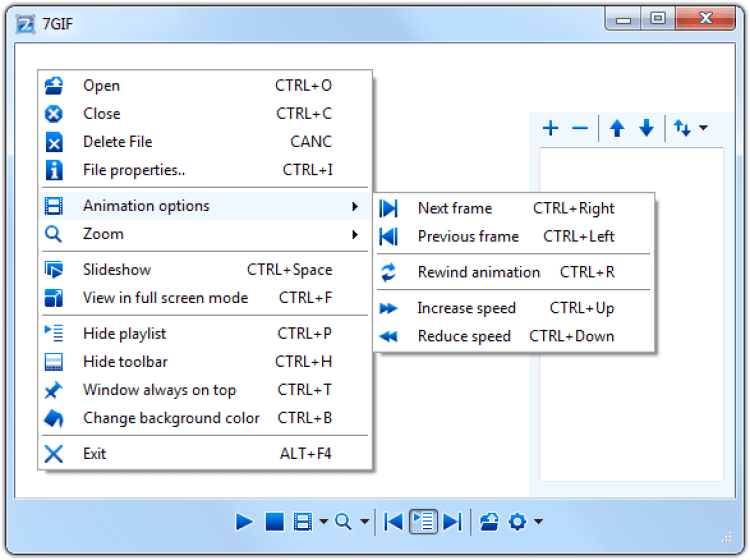Choose Open from the context menu
The width and height of the screenshot is (750, 560).
205,86
